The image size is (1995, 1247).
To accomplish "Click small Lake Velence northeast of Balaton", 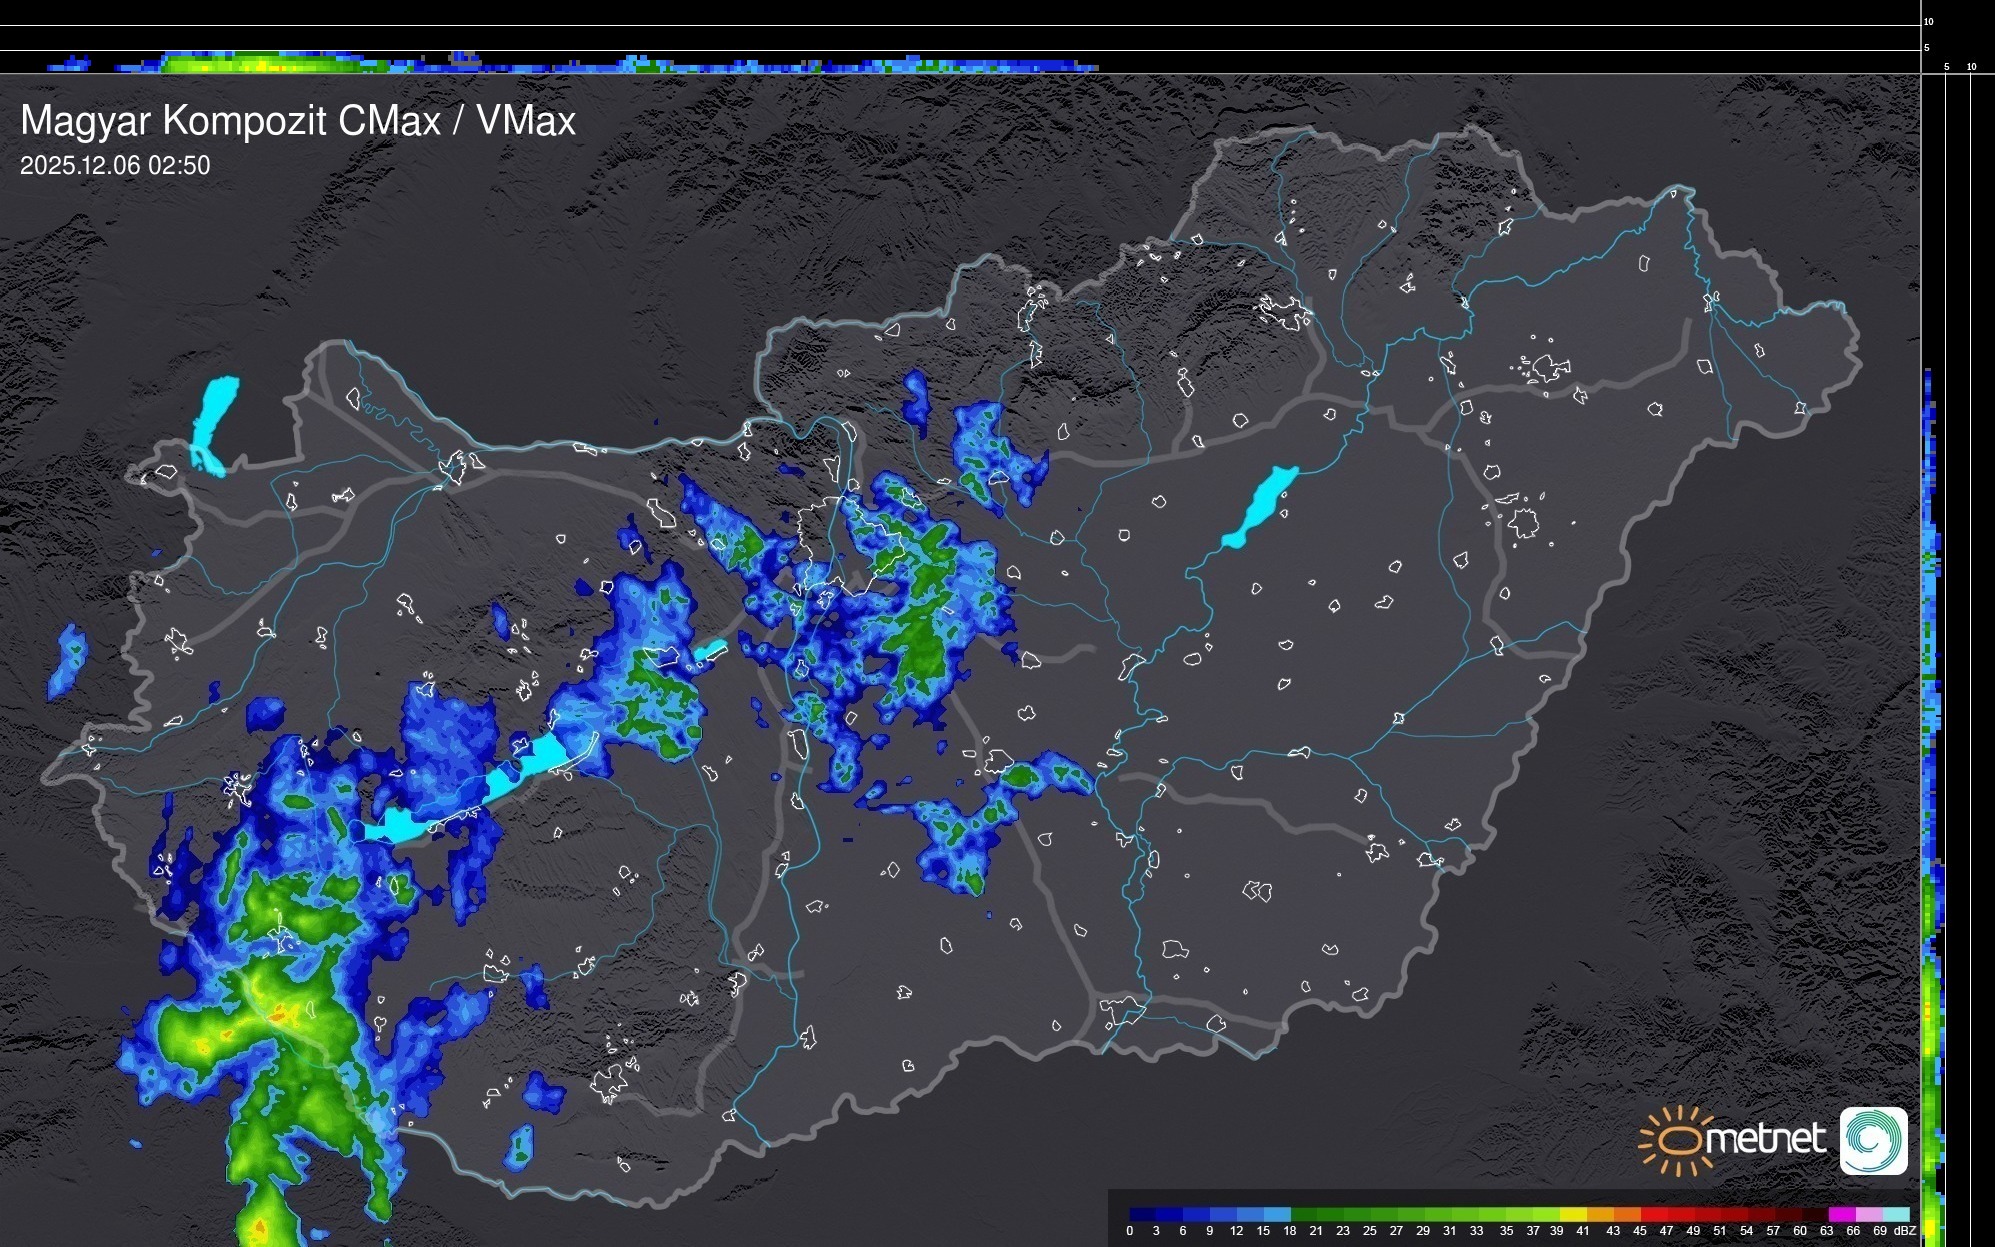I will [710, 650].
